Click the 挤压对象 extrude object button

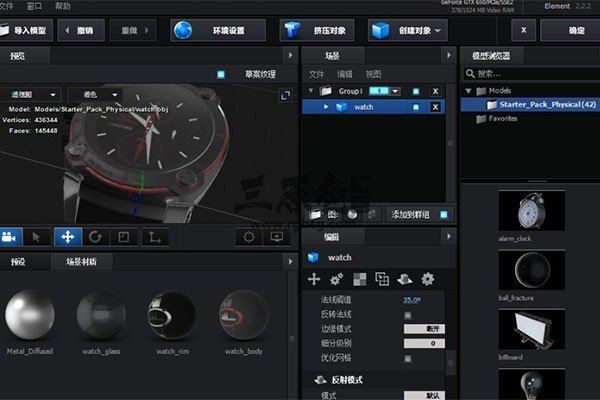(315, 31)
